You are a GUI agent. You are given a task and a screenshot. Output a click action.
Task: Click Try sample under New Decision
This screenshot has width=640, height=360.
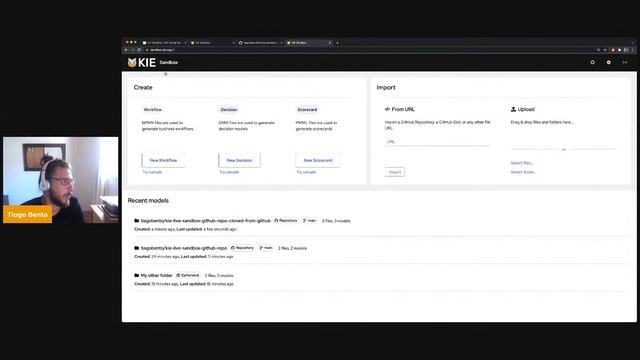tap(229, 172)
